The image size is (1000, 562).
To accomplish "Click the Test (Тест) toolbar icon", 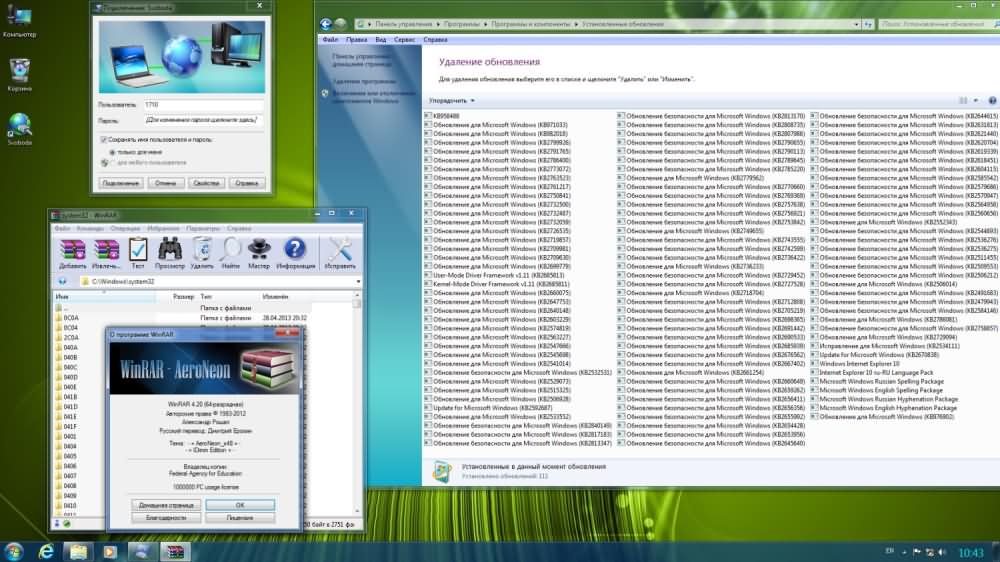I will [x=138, y=251].
